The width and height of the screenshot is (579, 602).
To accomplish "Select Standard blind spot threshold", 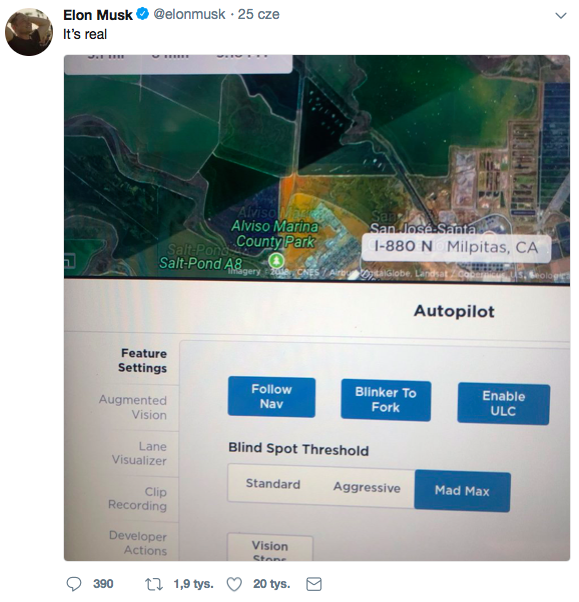I will [x=273, y=484].
